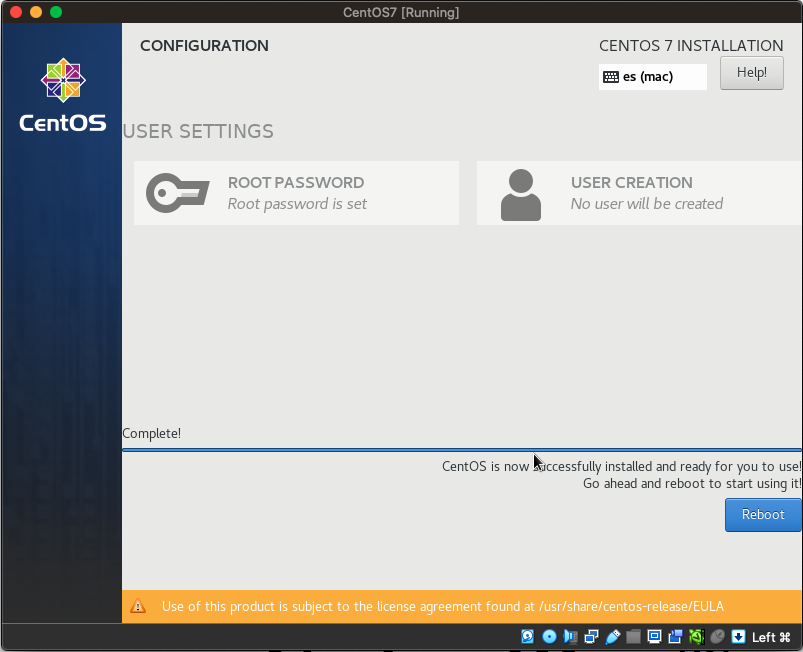Image resolution: width=803 pixels, height=652 pixels.
Task: Click the CentOS logo in sidebar
Action: [62, 96]
